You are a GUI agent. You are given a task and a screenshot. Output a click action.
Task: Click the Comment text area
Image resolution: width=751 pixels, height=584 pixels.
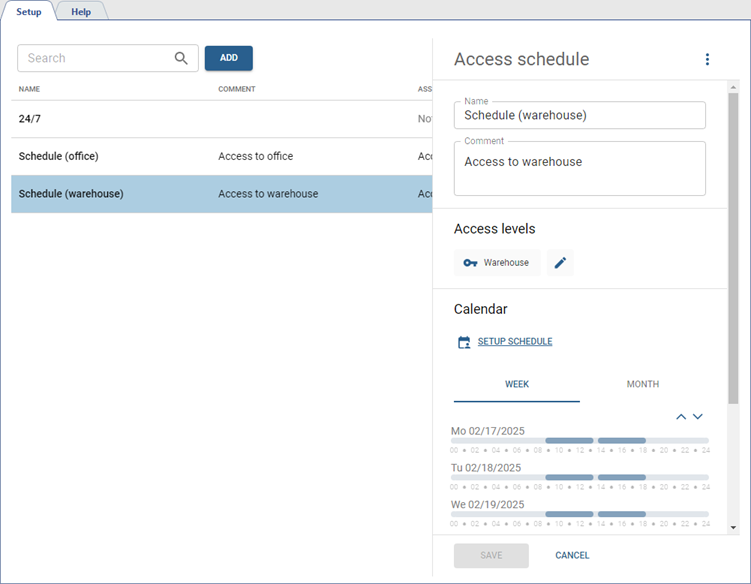pyautogui.click(x=579, y=169)
